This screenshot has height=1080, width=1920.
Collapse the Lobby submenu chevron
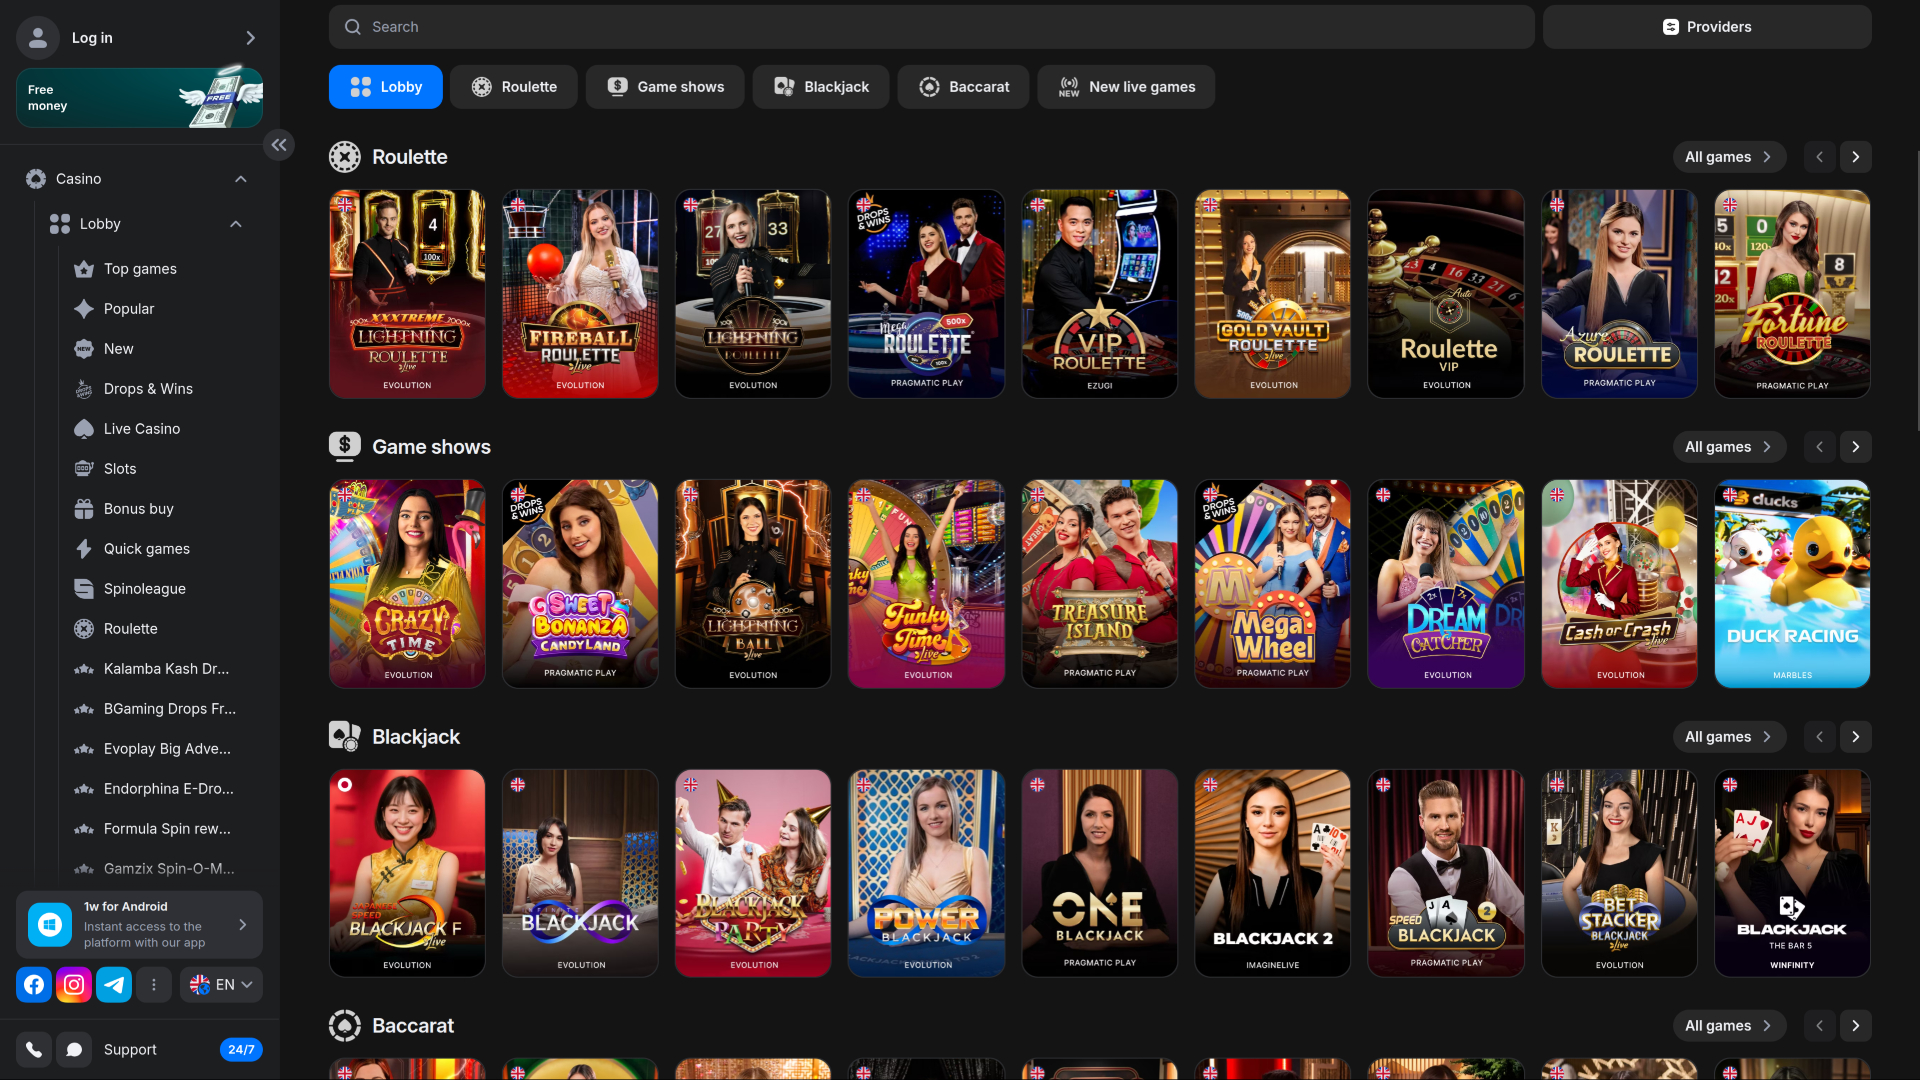(236, 223)
